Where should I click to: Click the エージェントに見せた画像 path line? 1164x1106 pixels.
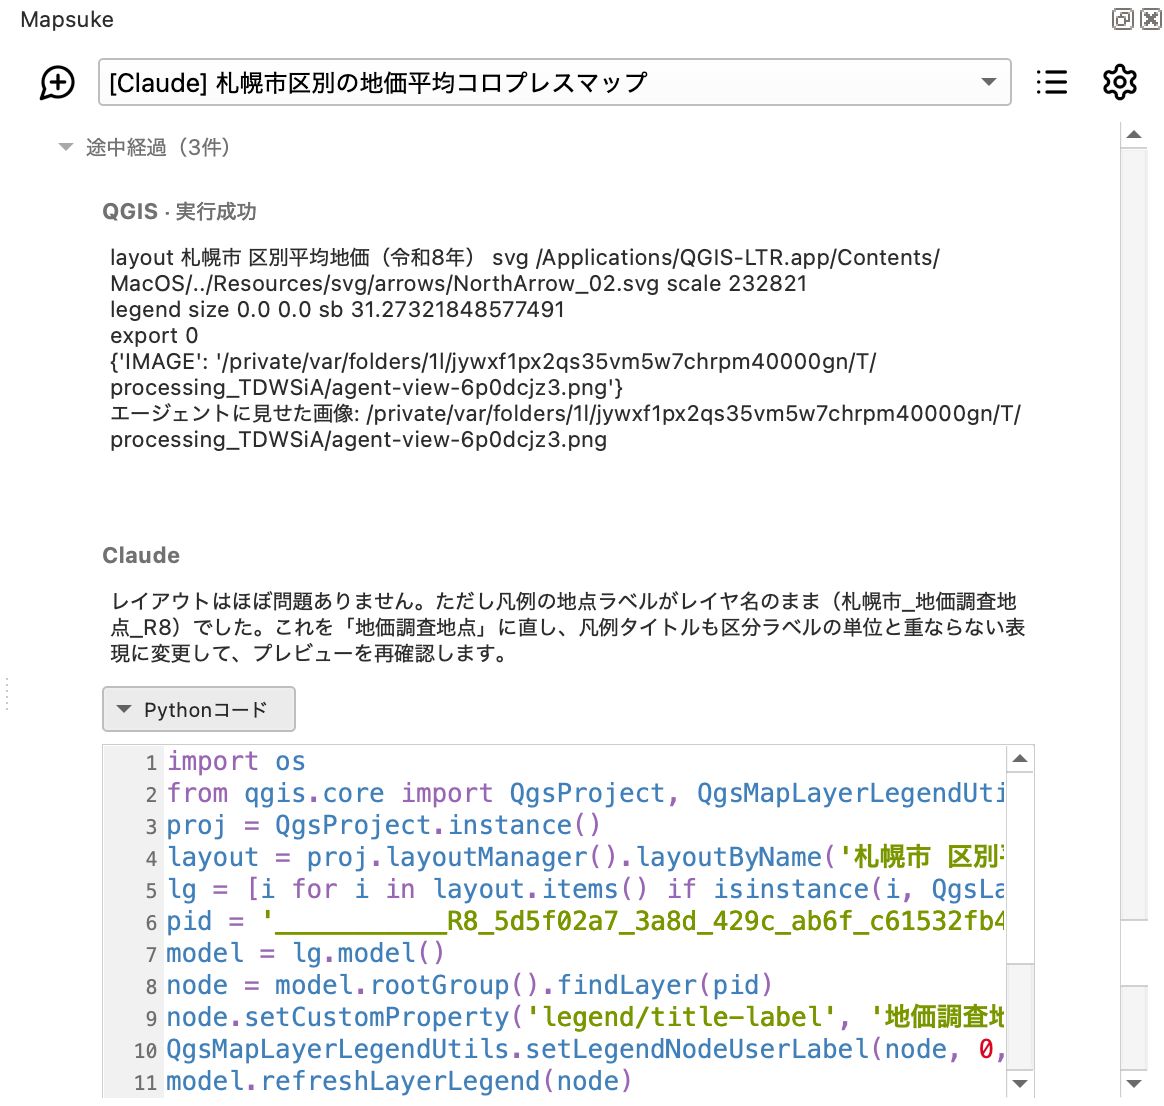pos(566,426)
